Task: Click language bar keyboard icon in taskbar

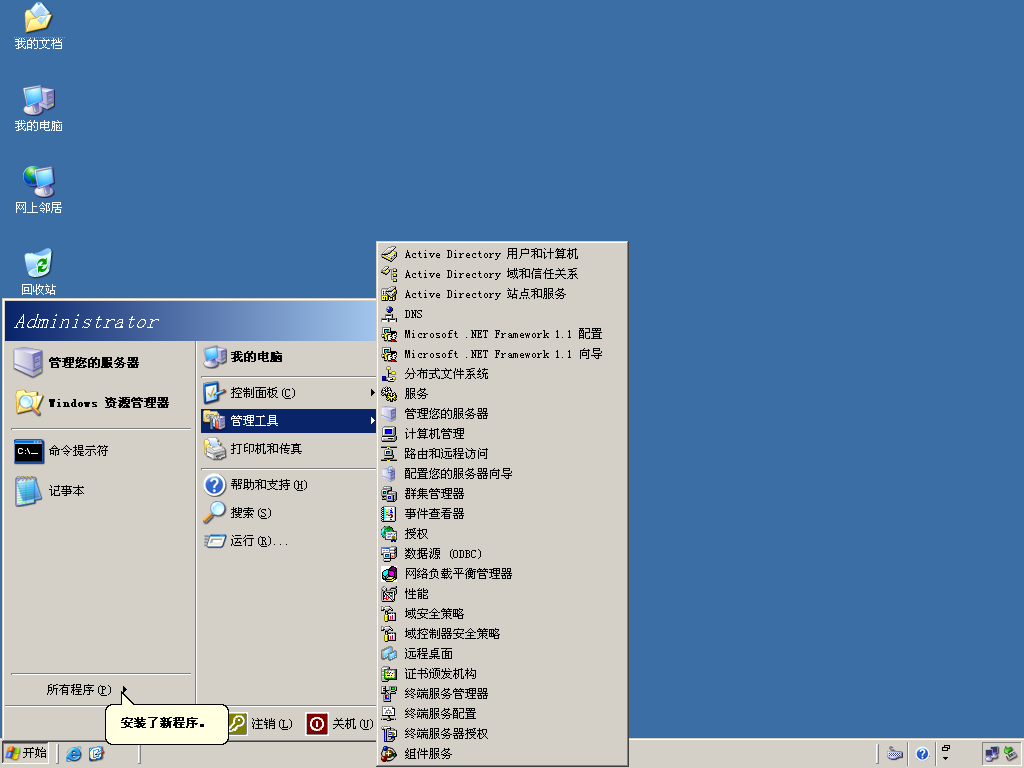Action: coord(895,754)
